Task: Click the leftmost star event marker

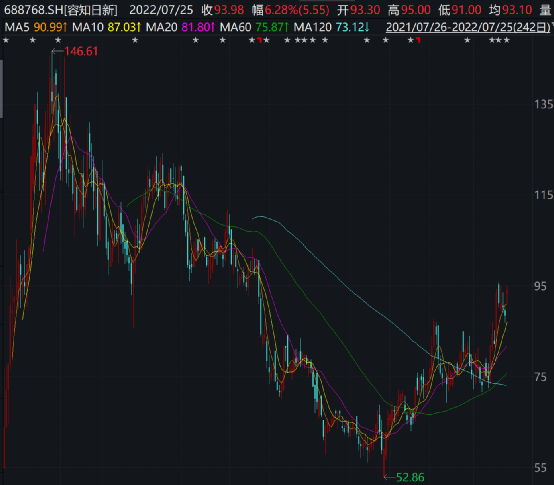Action: click(6, 41)
